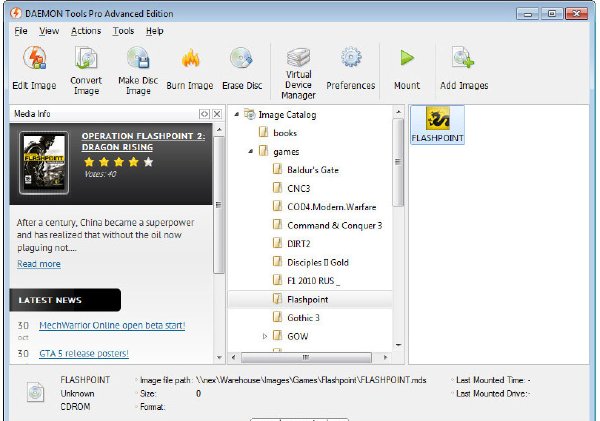Expand the GOW folder arrow
The height and width of the screenshot is (421, 600).
tap(265, 336)
